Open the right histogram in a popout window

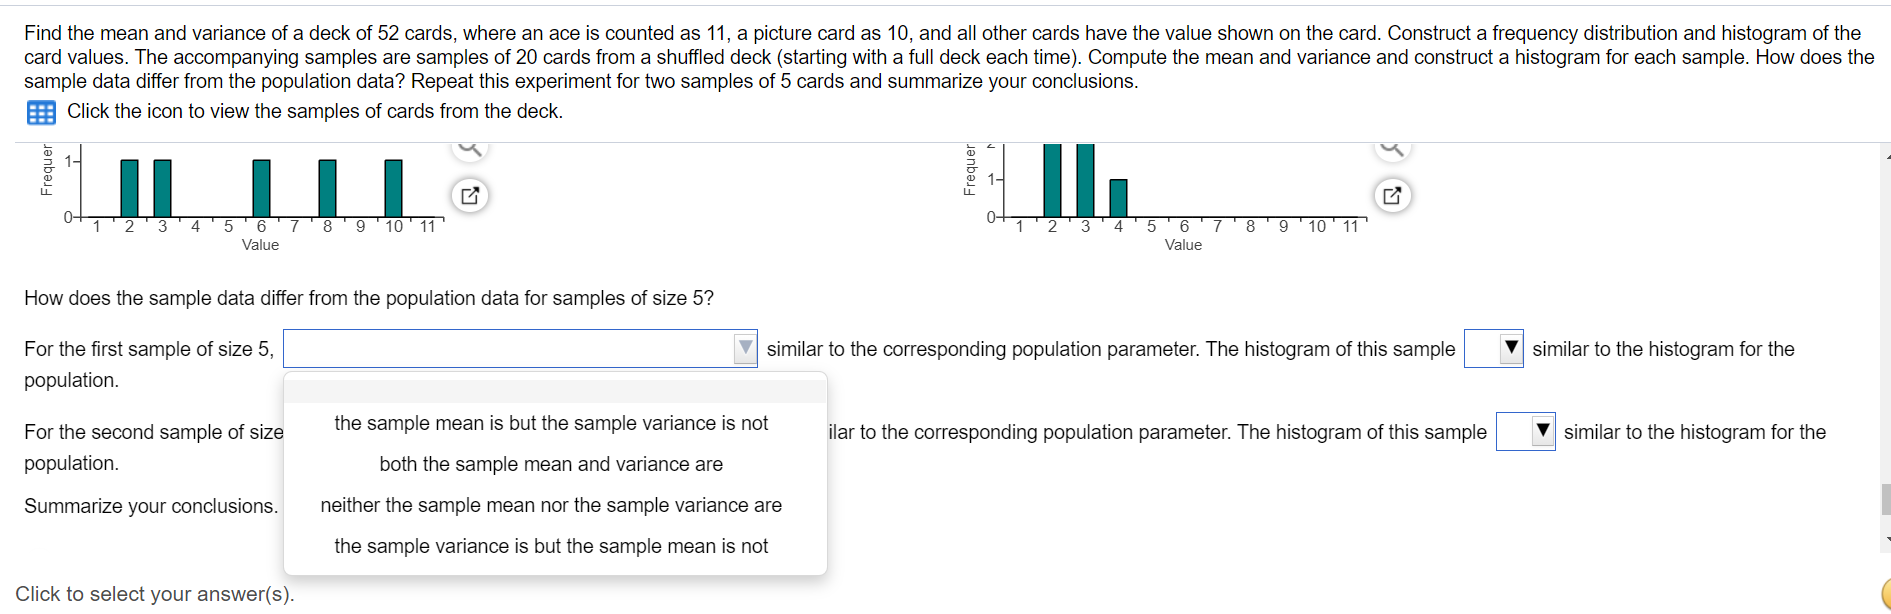click(x=1392, y=195)
